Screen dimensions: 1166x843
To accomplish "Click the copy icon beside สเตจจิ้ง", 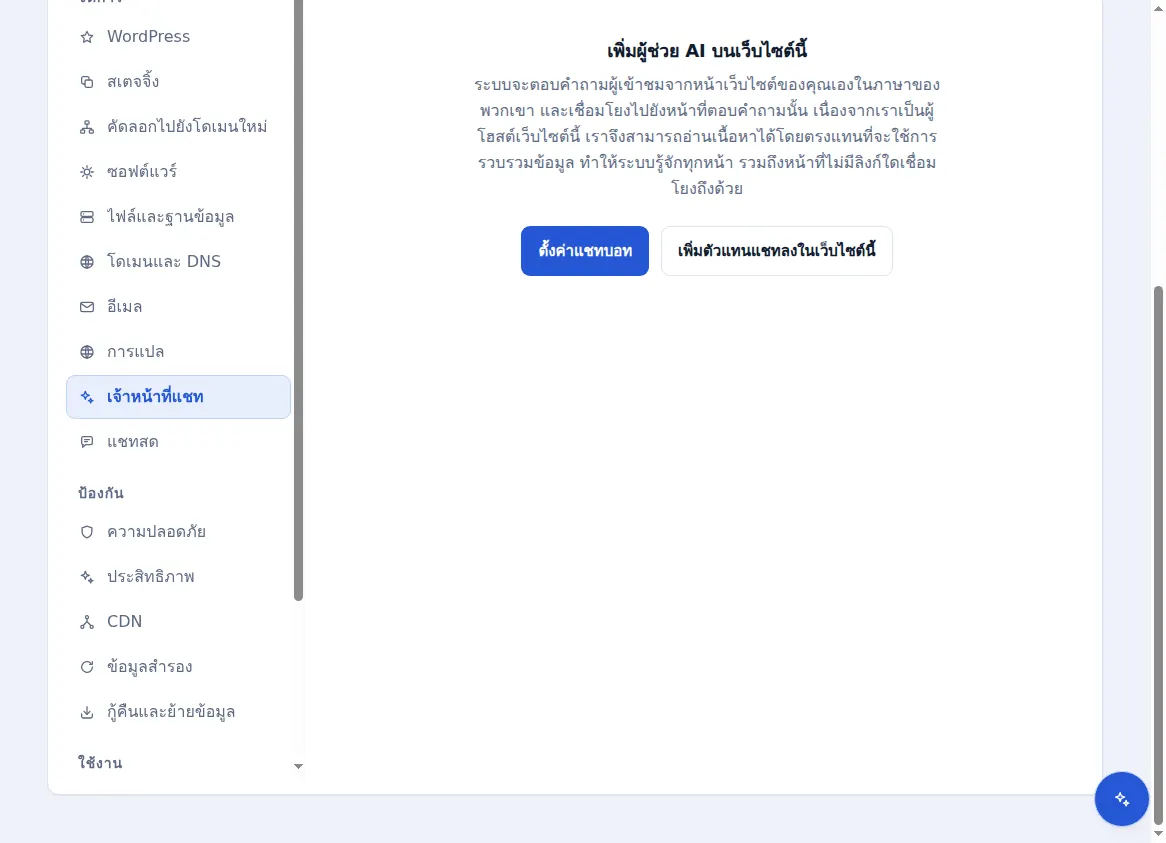I will 87,82.
